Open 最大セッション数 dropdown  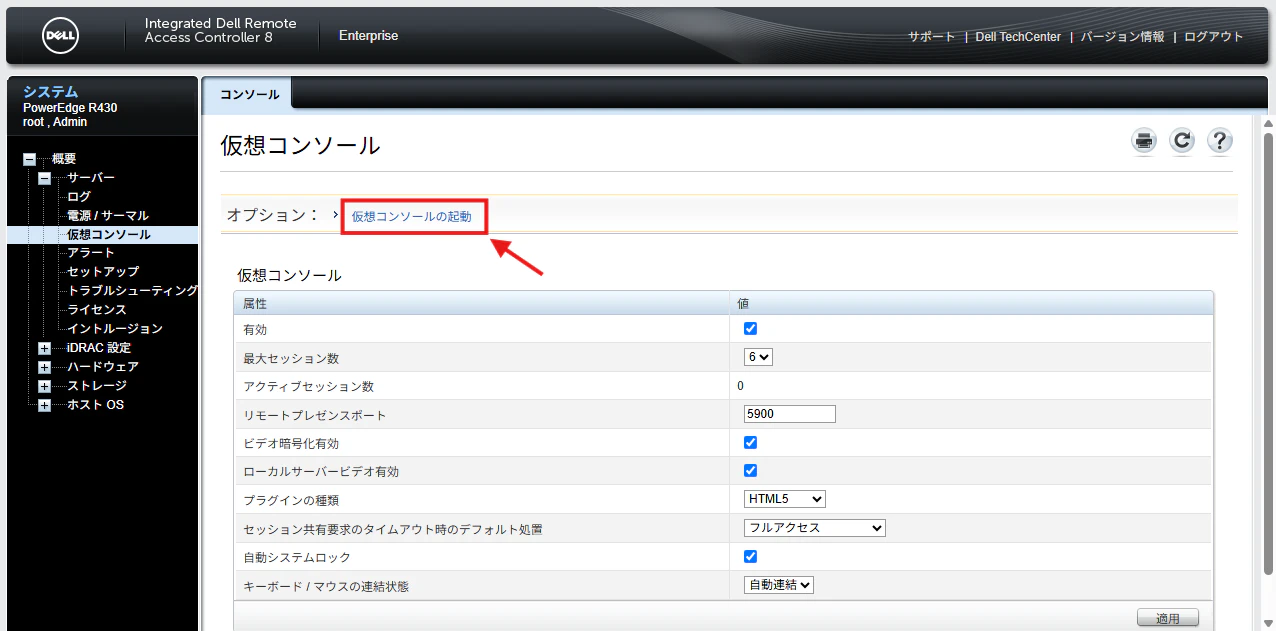pos(758,357)
